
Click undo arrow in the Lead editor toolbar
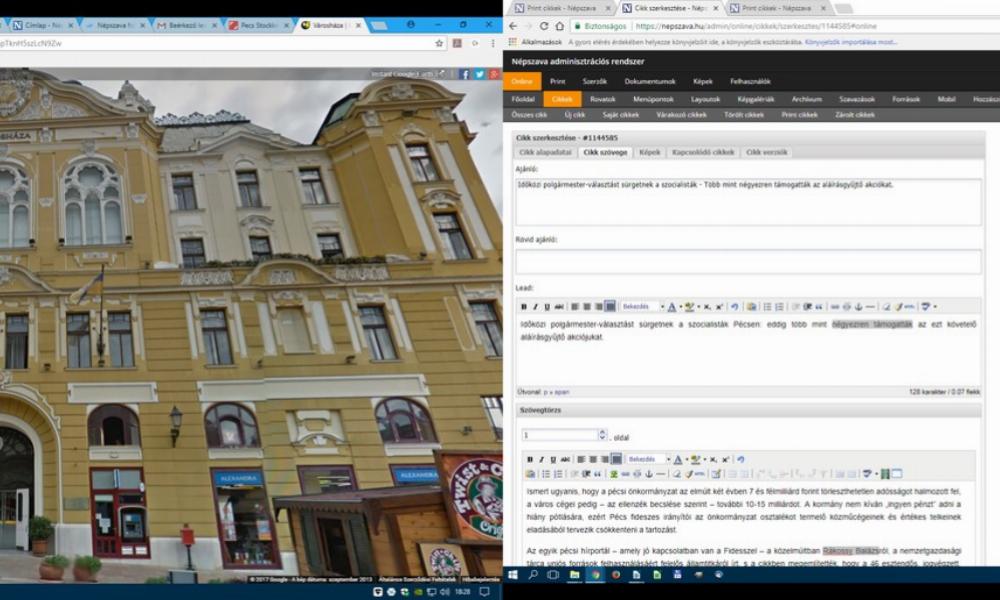click(734, 307)
